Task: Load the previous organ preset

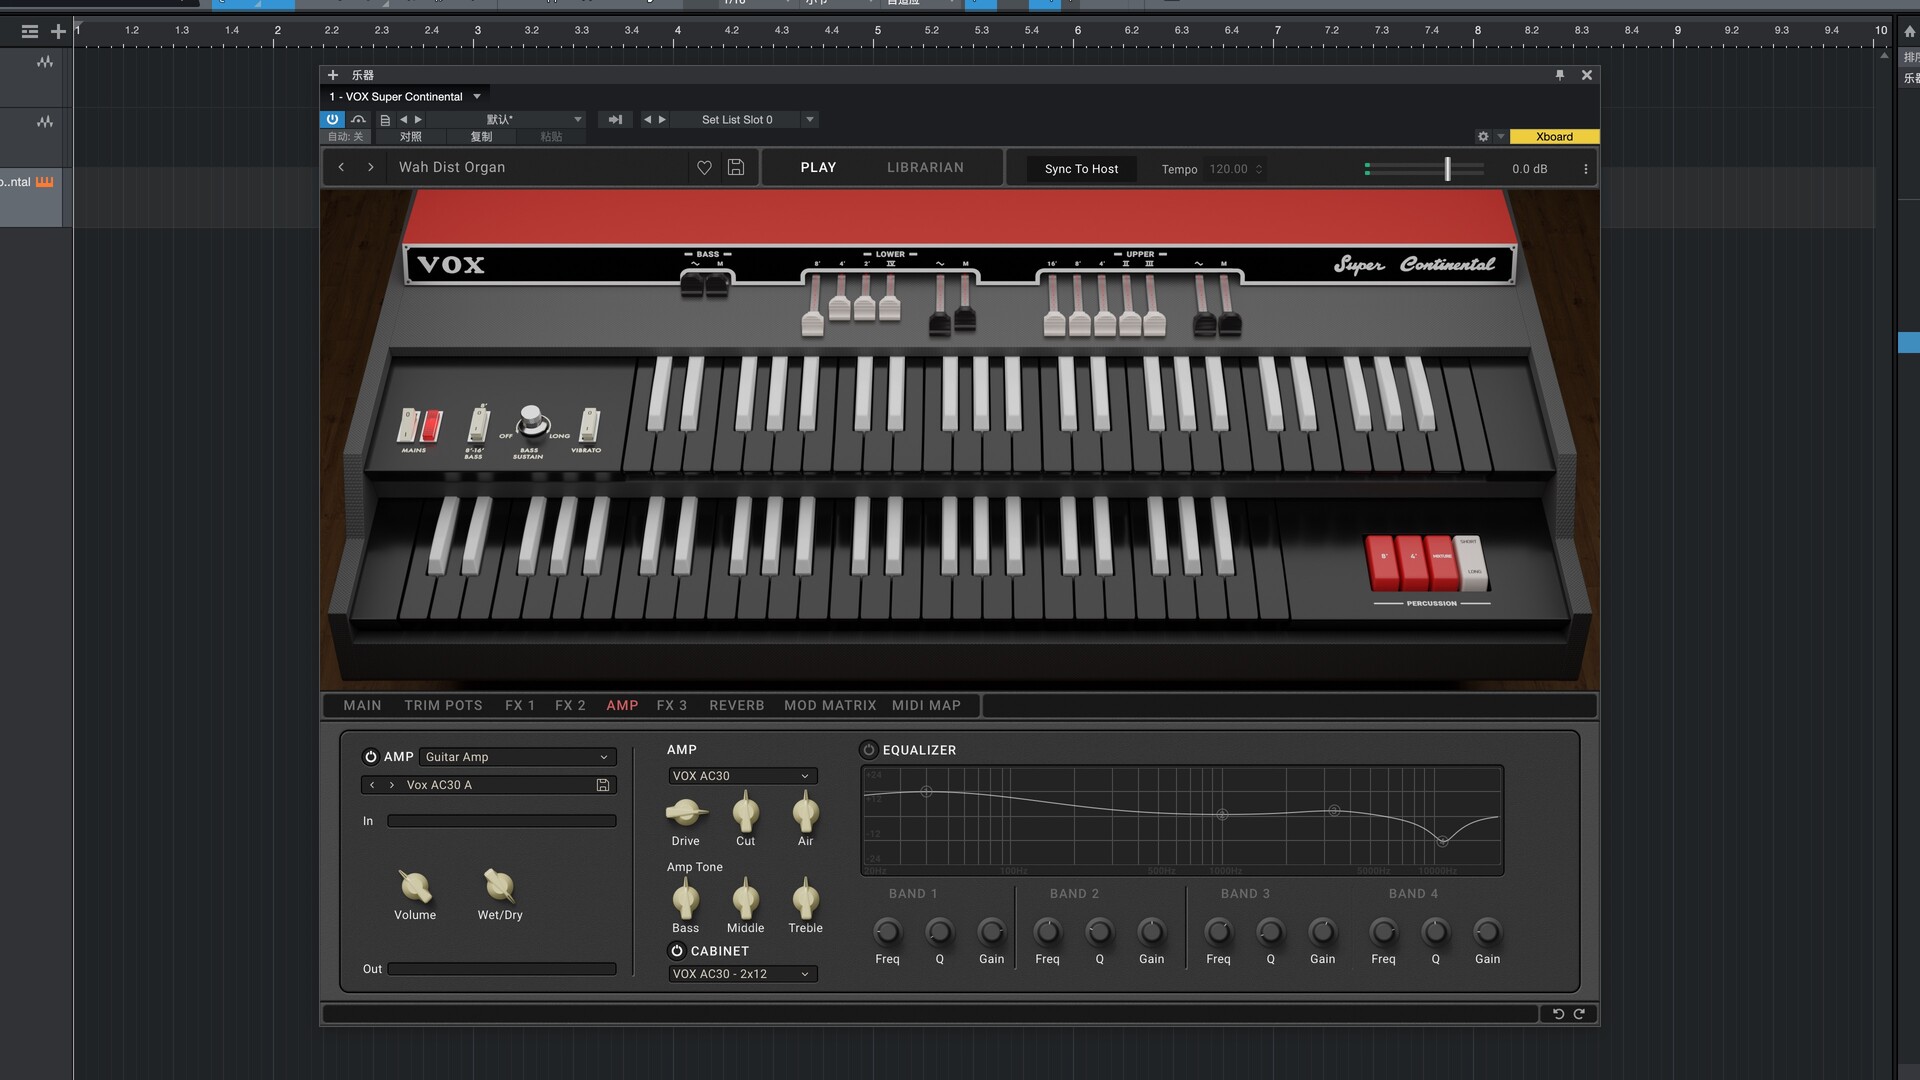Action: coord(342,167)
